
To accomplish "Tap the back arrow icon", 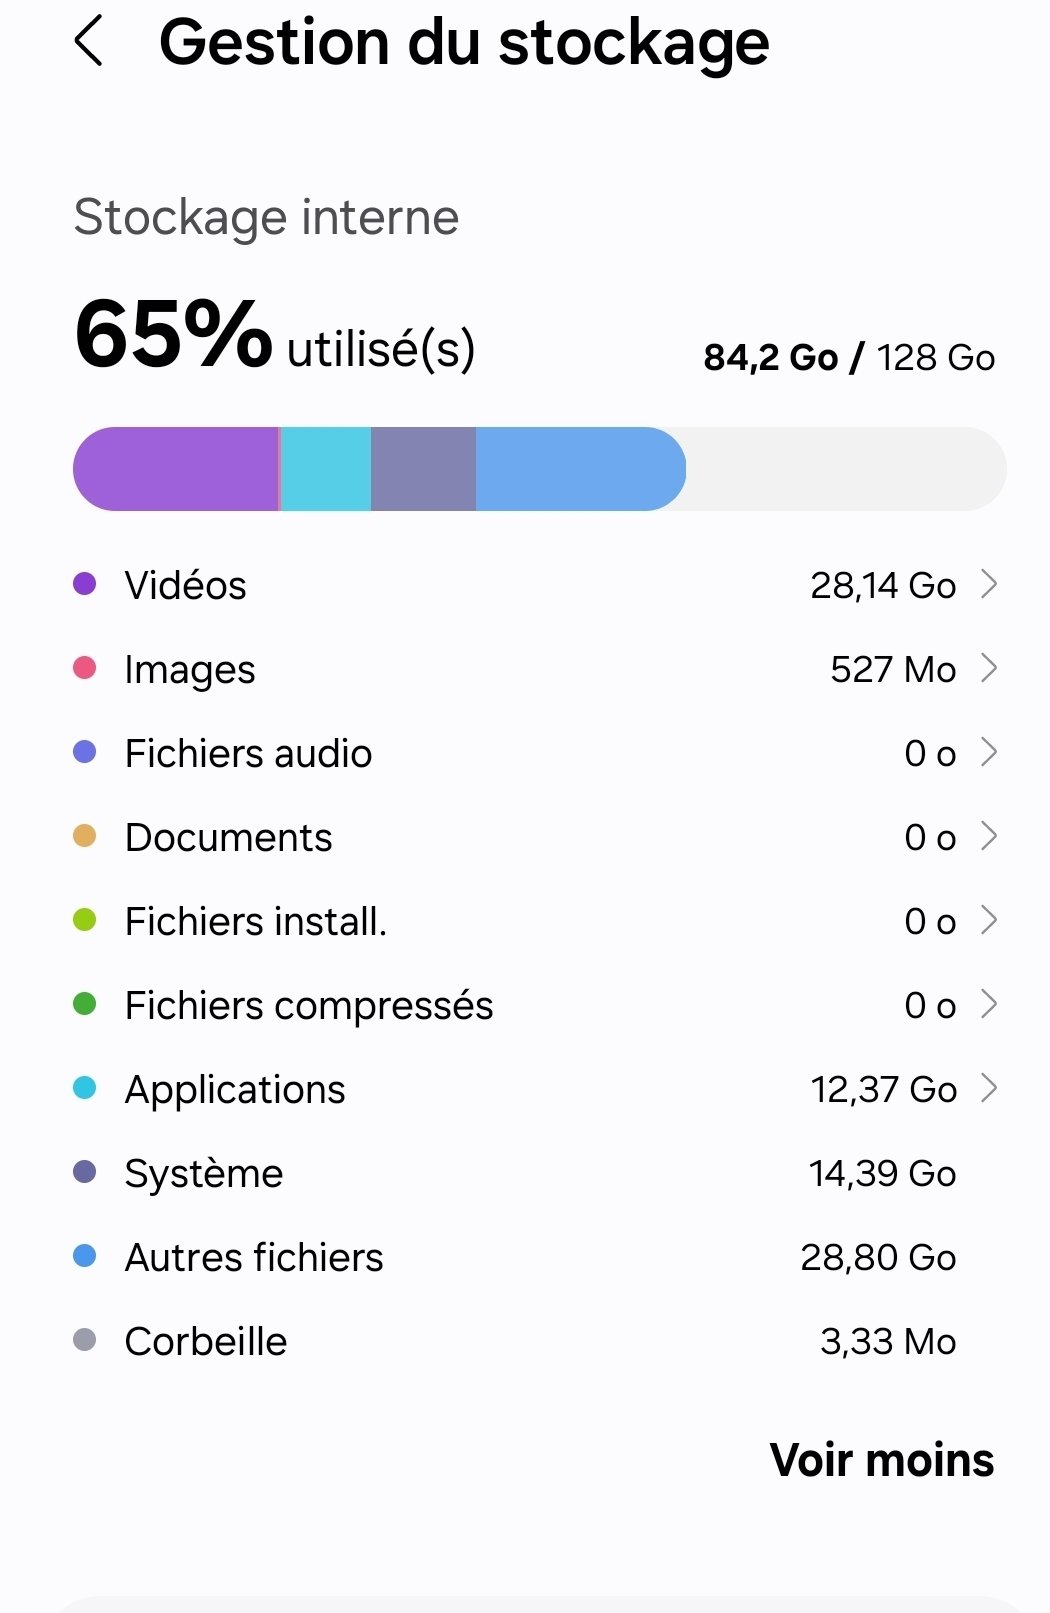I will click(x=89, y=43).
